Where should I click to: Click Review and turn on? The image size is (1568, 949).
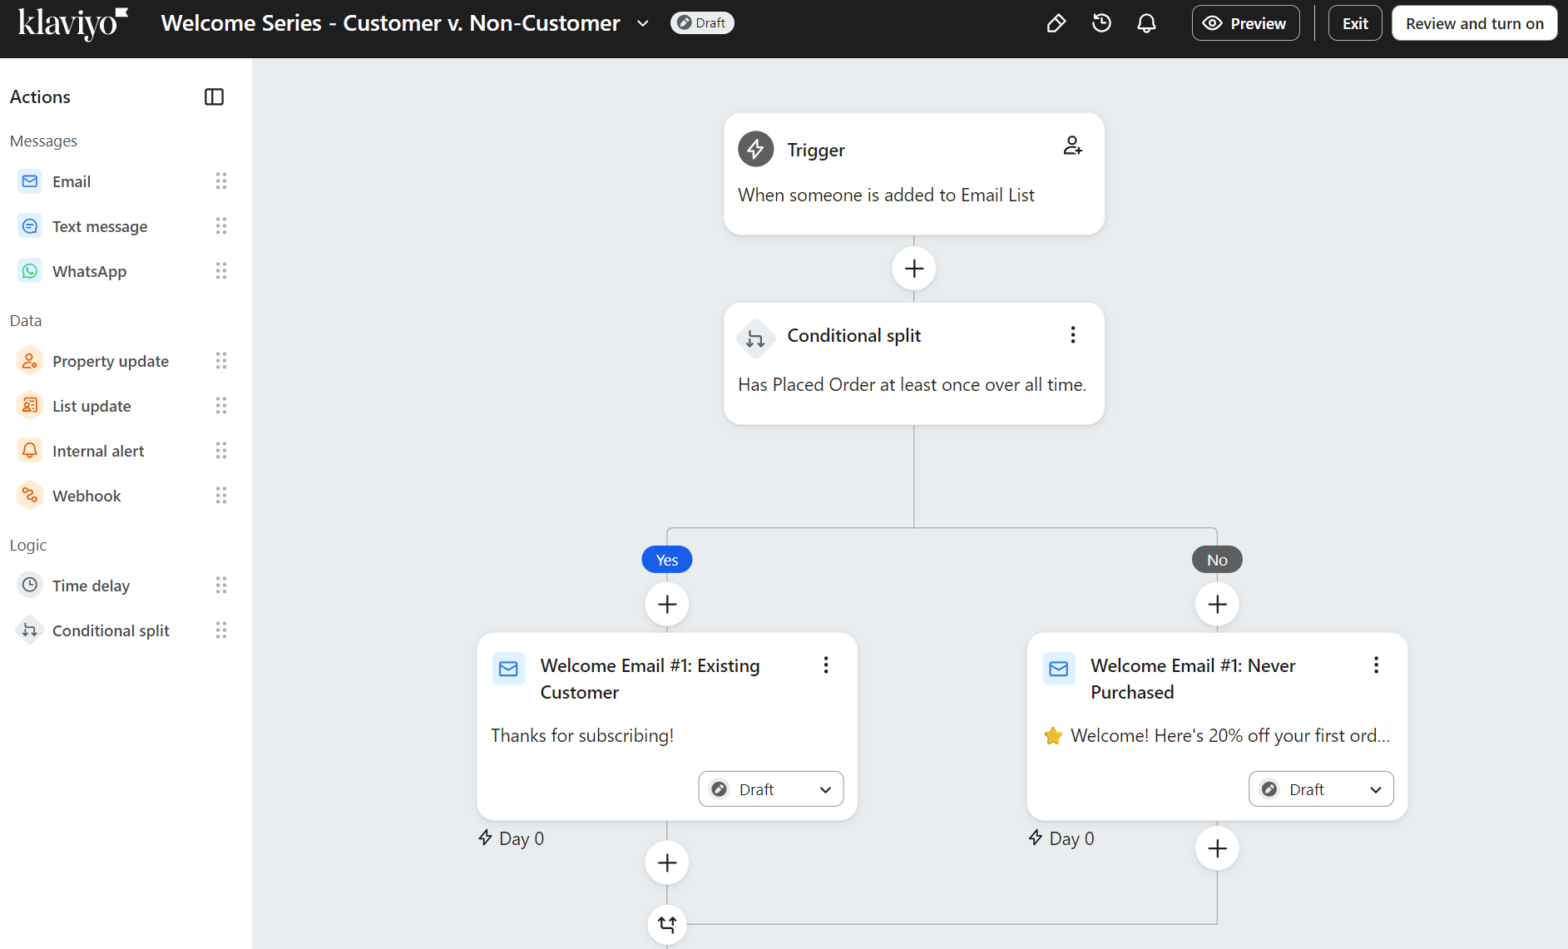(x=1474, y=23)
